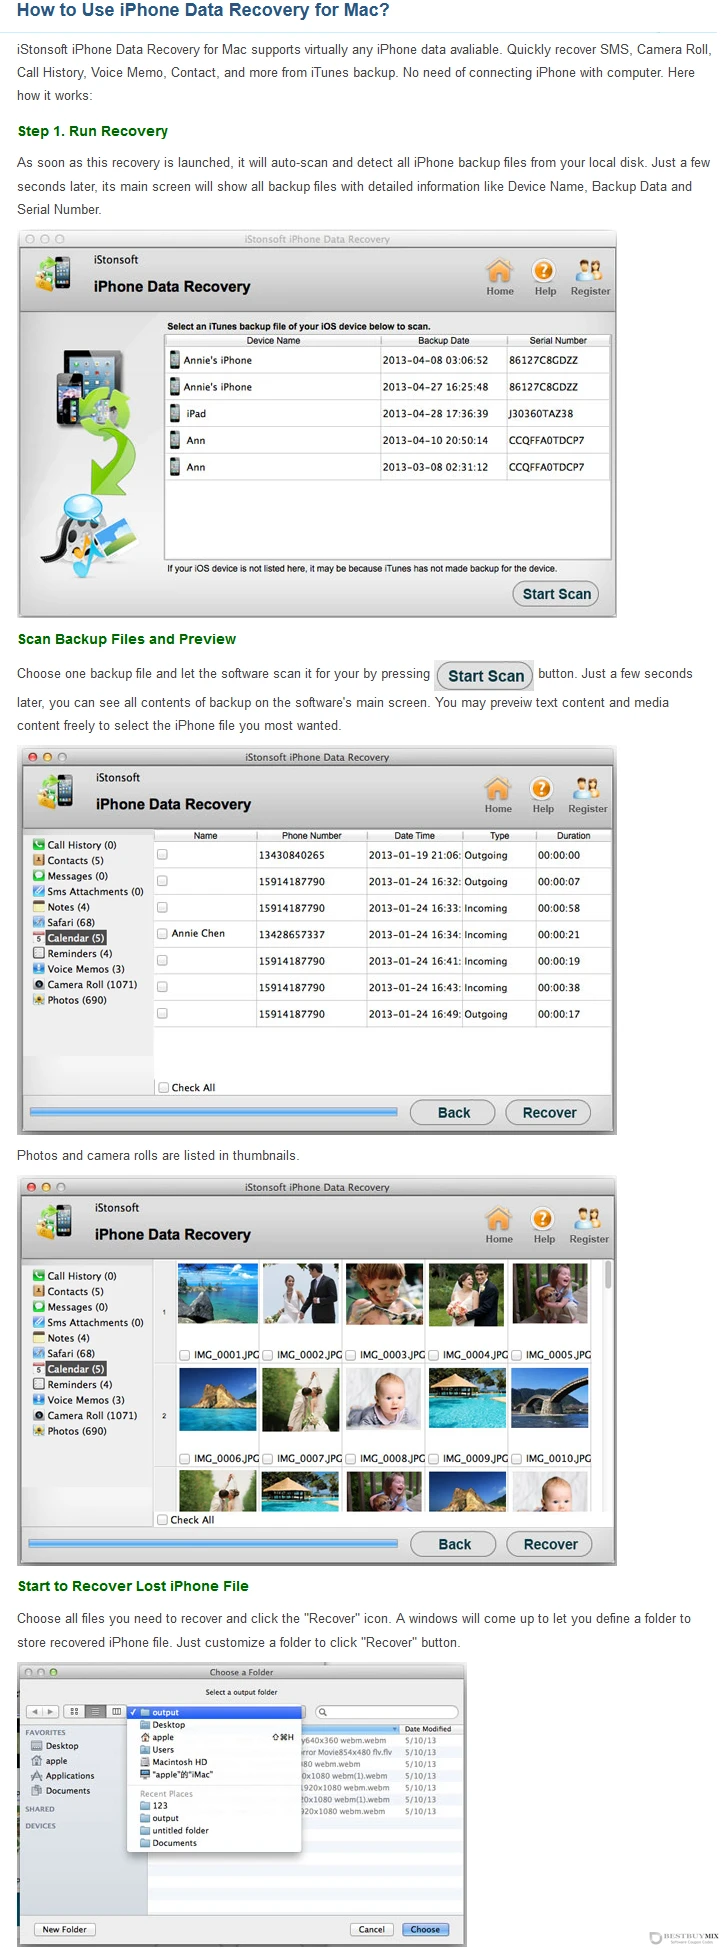The height and width of the screenshot is (1952, 726).
Task: Tick the Annie Chen call checkbox
Action: (x=162, y=934)
